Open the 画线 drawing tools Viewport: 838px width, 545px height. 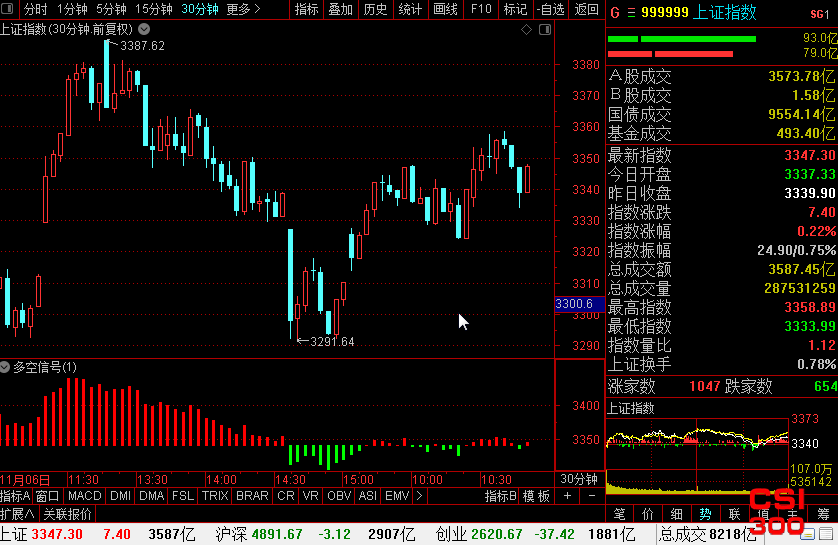[445, 9]
